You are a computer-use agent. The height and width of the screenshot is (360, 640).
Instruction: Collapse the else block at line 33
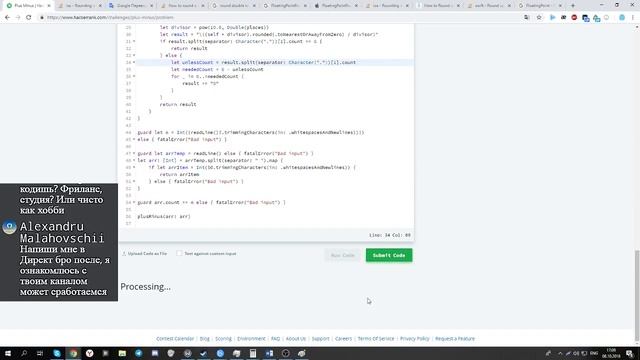[134, 55]
